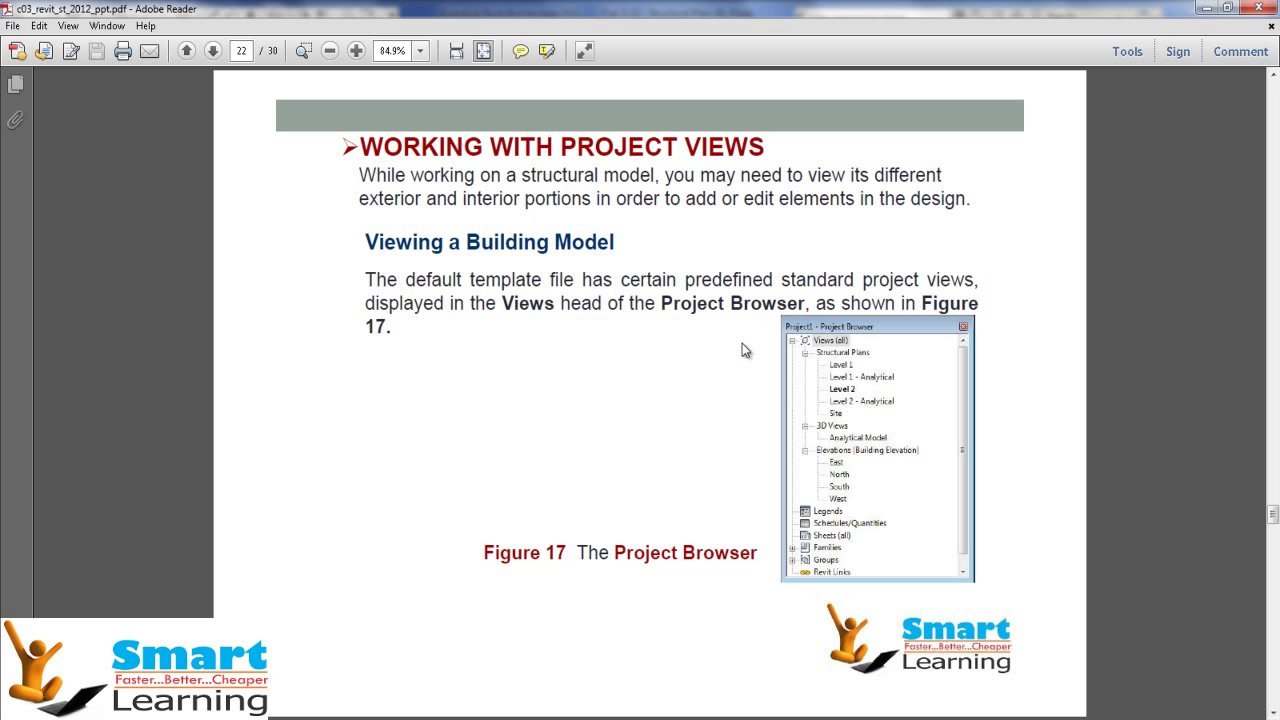
Task: Click the Create PDF online icon
Action: click(17, 51)
